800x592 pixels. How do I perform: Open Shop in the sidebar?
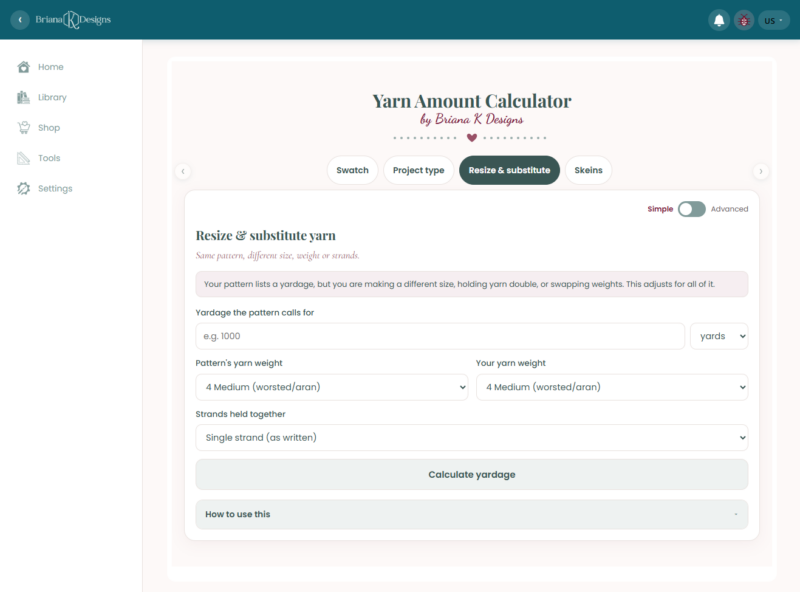[x=49, y=128]
